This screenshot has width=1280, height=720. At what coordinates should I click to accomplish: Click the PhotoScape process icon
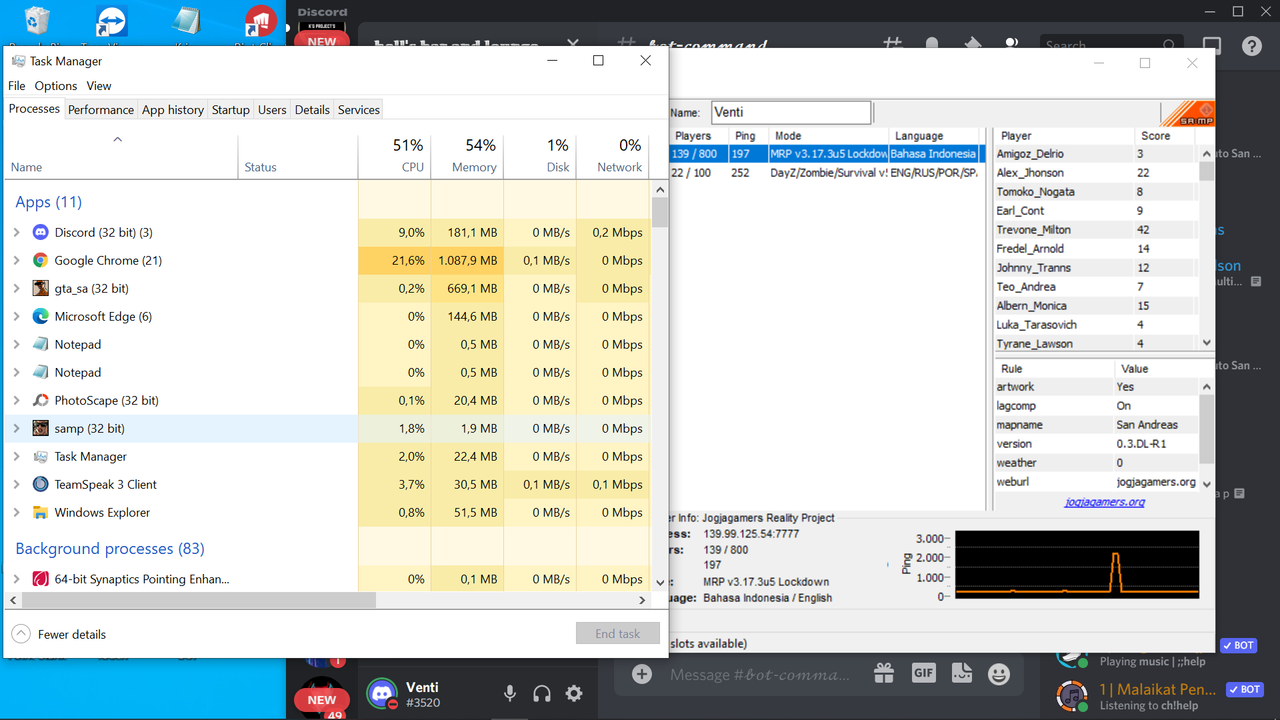click(40, 400)
